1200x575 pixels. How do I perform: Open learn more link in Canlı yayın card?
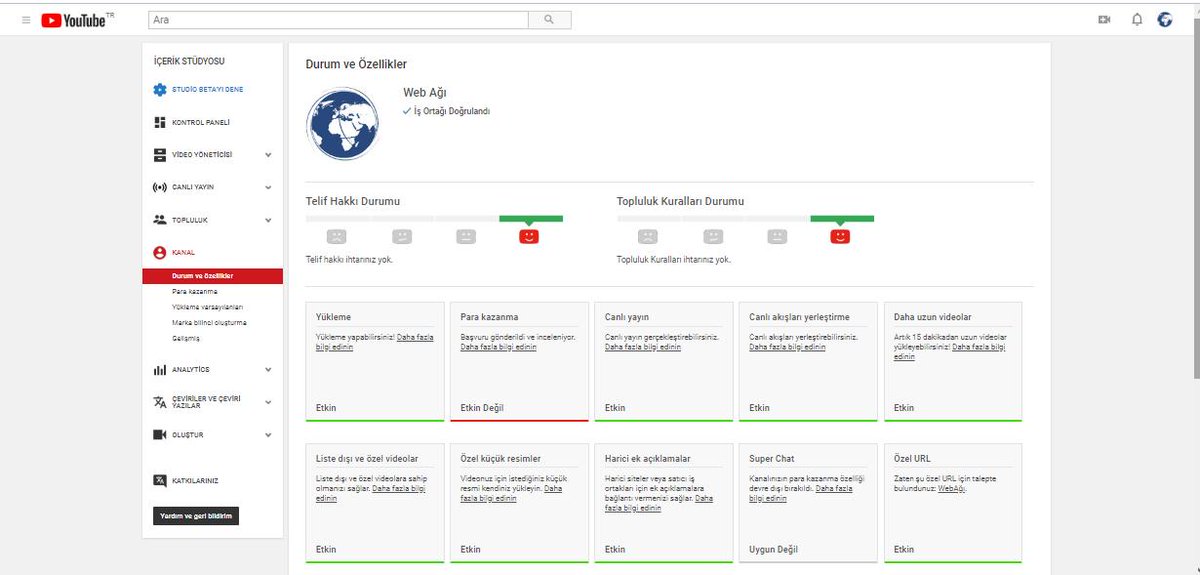[x=643, y=347]
